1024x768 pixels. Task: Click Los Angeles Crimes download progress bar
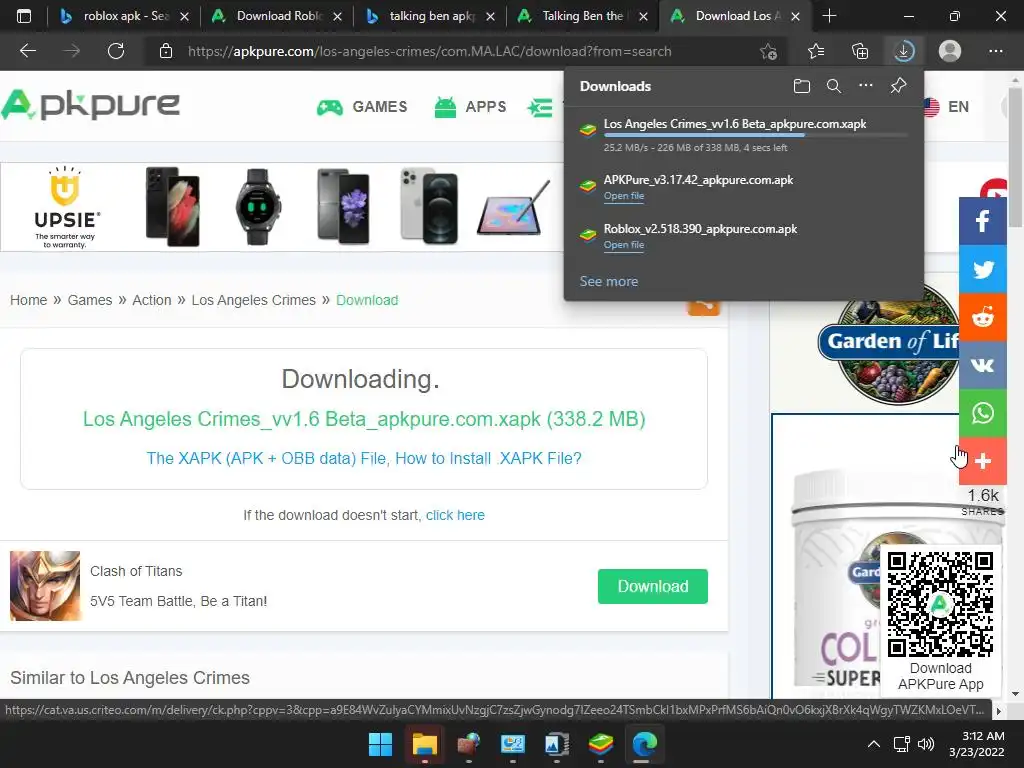click(755, 135)
